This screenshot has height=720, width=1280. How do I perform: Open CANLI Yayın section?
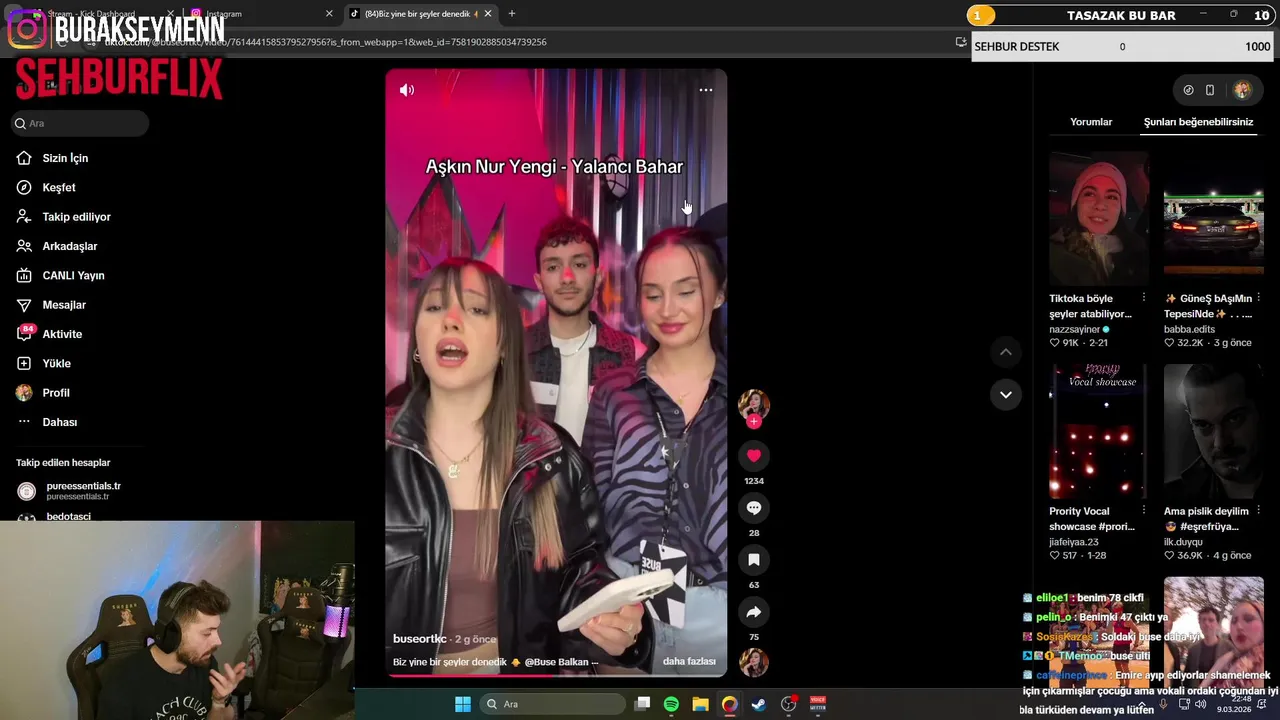(73, 276)
